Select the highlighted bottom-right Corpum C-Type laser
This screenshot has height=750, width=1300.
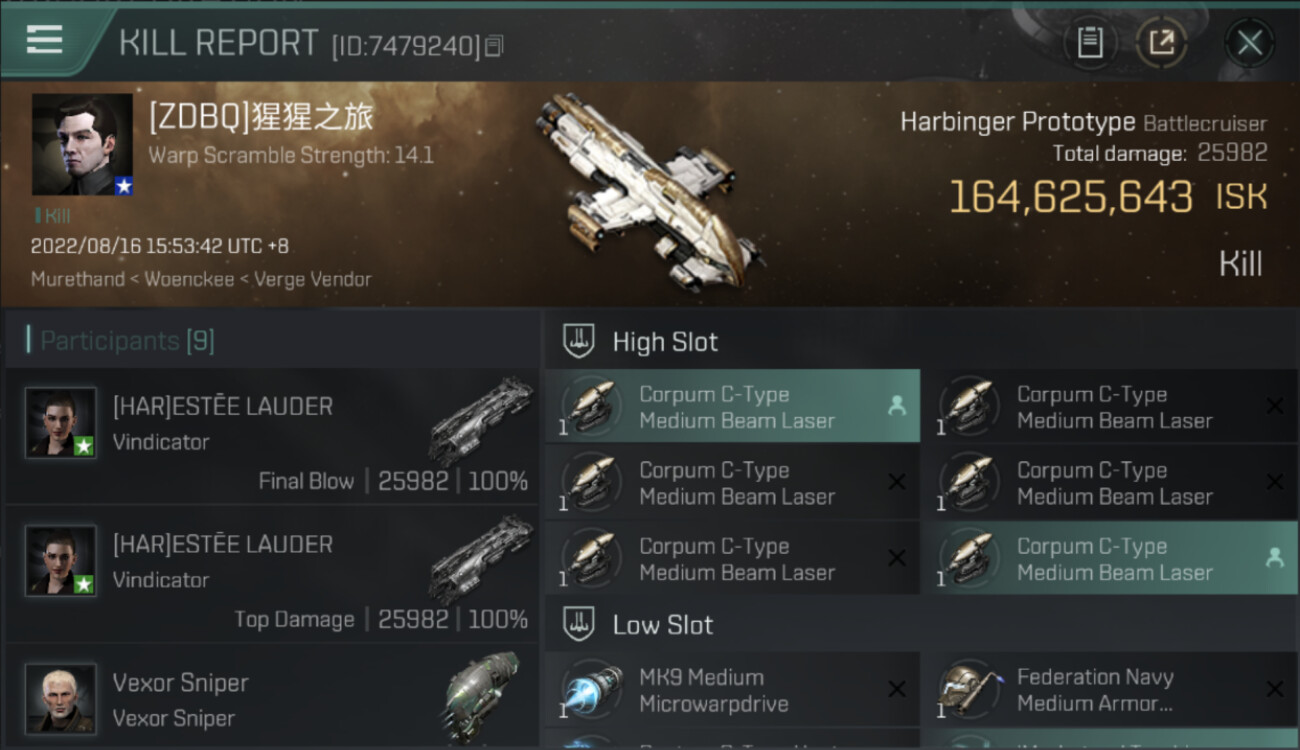click(x=1110, y=558)
